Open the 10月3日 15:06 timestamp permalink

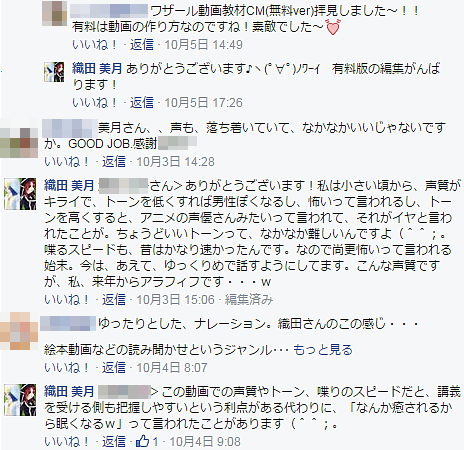pyautogui.click(x=176, y=299)
